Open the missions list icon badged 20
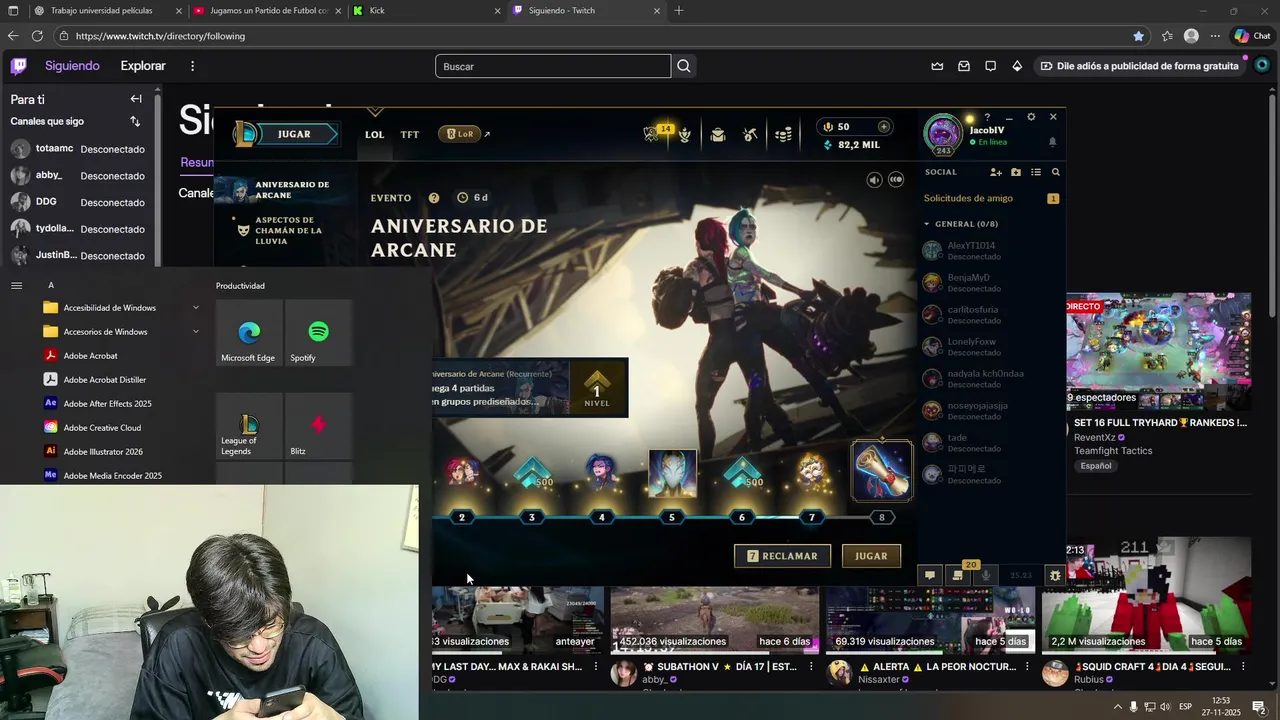This screenshot has height=720, width=1280. coord(957,575)
